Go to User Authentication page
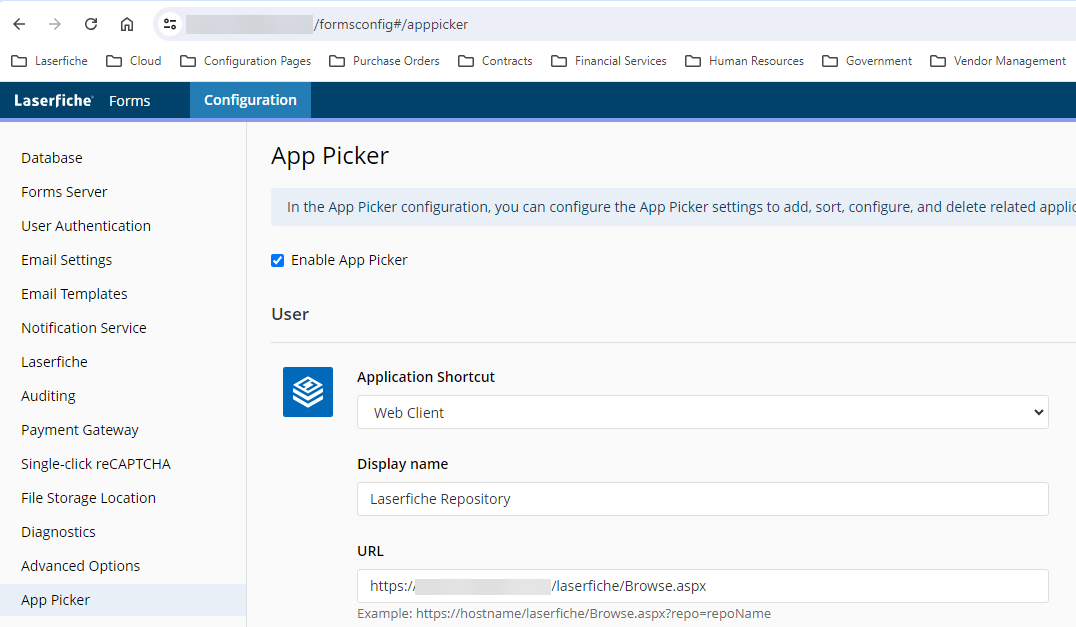Image resolution: width=1076 pixels, height=627 pixels. (x=86, y=226)
